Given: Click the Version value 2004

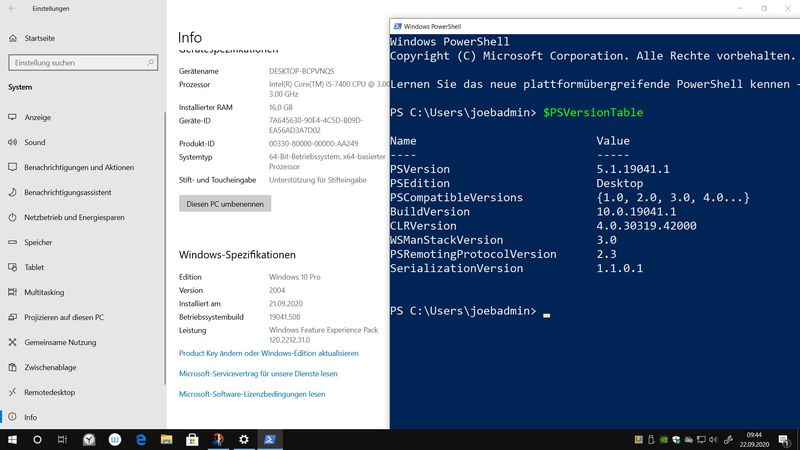Looking at the screenshot, I should [277, 290].
